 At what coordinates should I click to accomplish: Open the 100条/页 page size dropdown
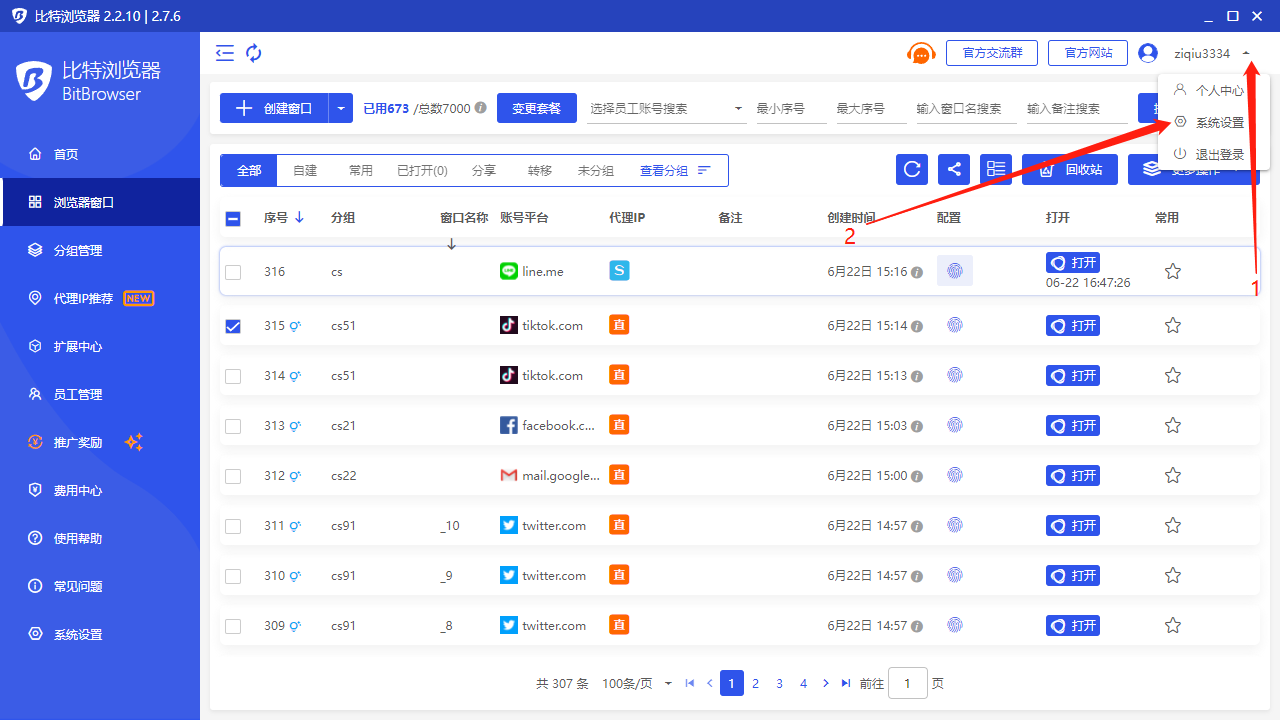click(x=637, y=684)
